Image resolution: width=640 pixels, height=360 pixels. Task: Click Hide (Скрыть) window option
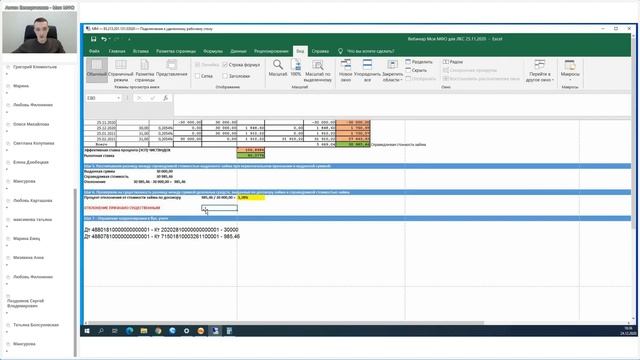tap(416, 70)
